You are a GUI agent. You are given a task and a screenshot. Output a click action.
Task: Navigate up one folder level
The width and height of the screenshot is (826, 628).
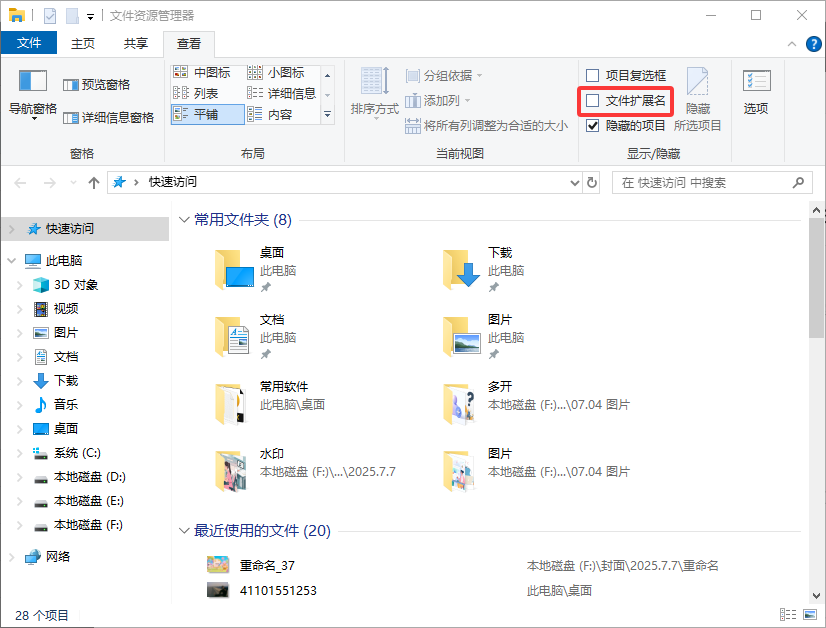click(x=93, y=182)
